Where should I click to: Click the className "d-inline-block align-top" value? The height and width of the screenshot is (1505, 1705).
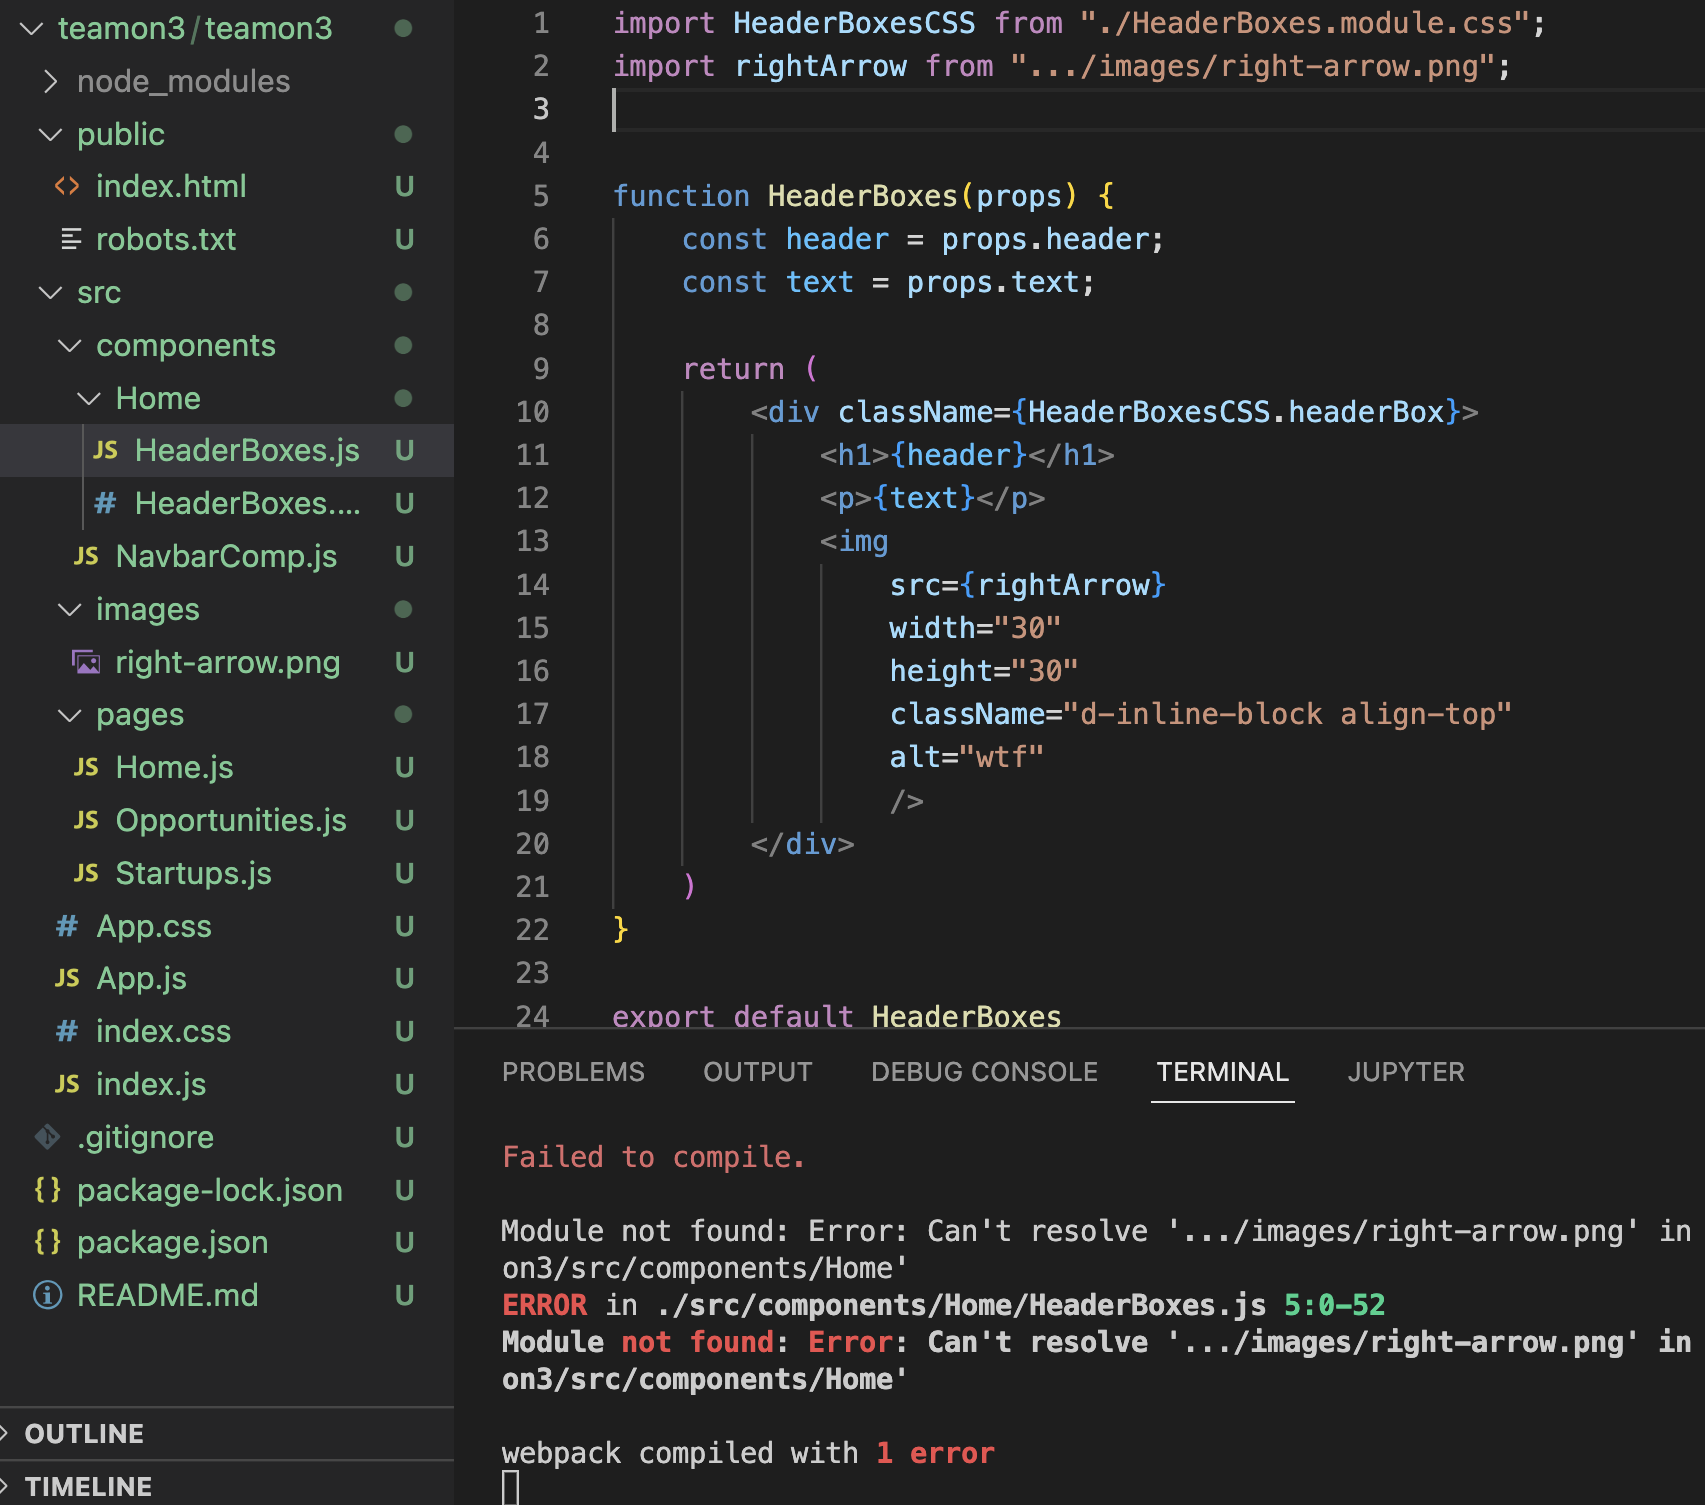[1287, 714]
